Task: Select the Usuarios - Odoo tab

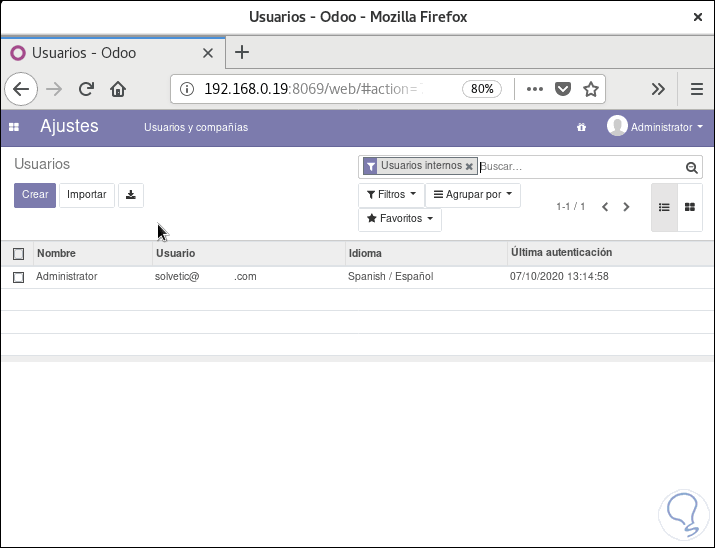Action: pyautogui.click(x=113, y=53)
